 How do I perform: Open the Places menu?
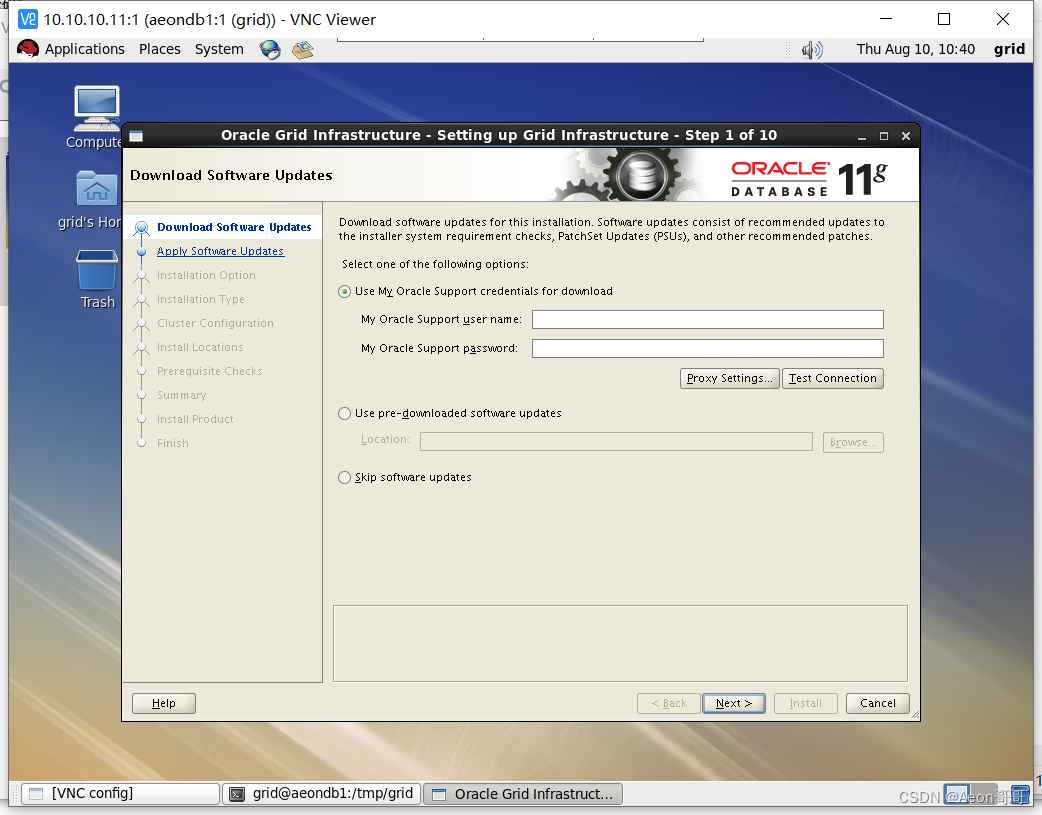159,48
